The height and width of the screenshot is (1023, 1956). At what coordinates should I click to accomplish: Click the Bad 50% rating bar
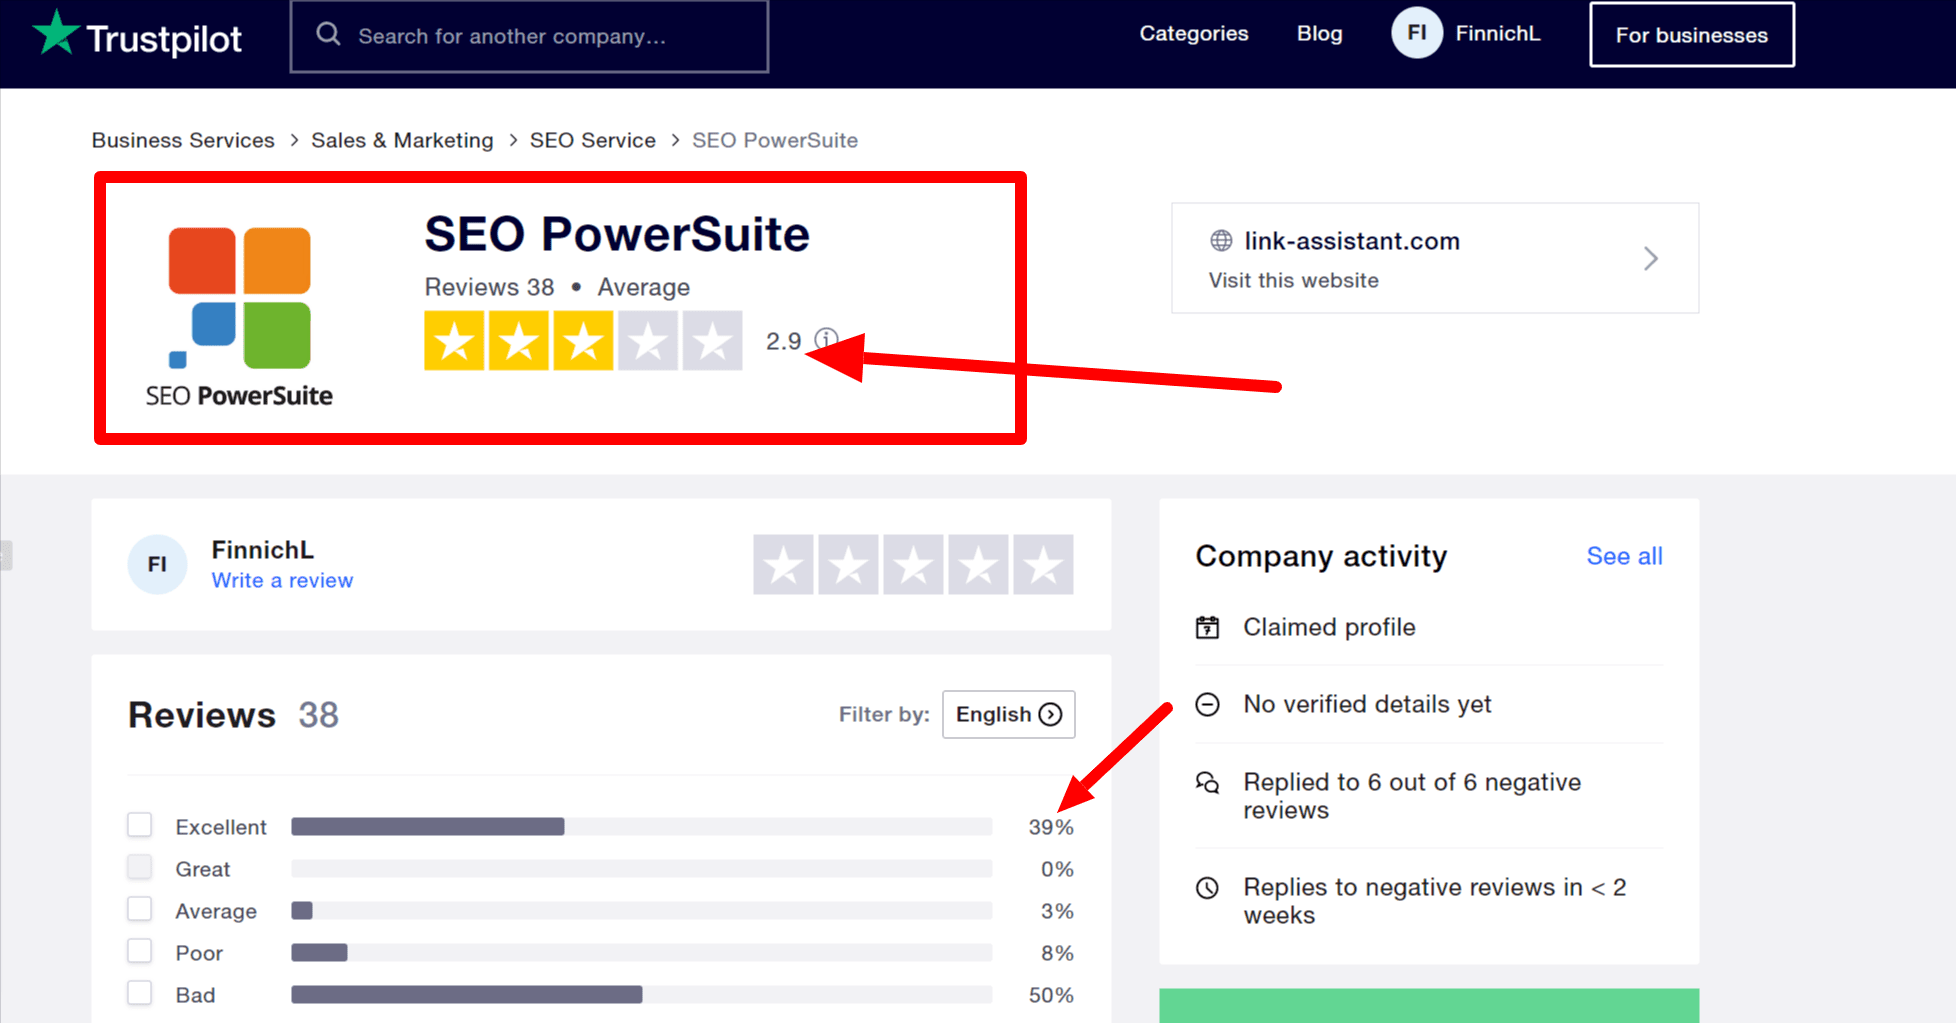click(641, 994)
